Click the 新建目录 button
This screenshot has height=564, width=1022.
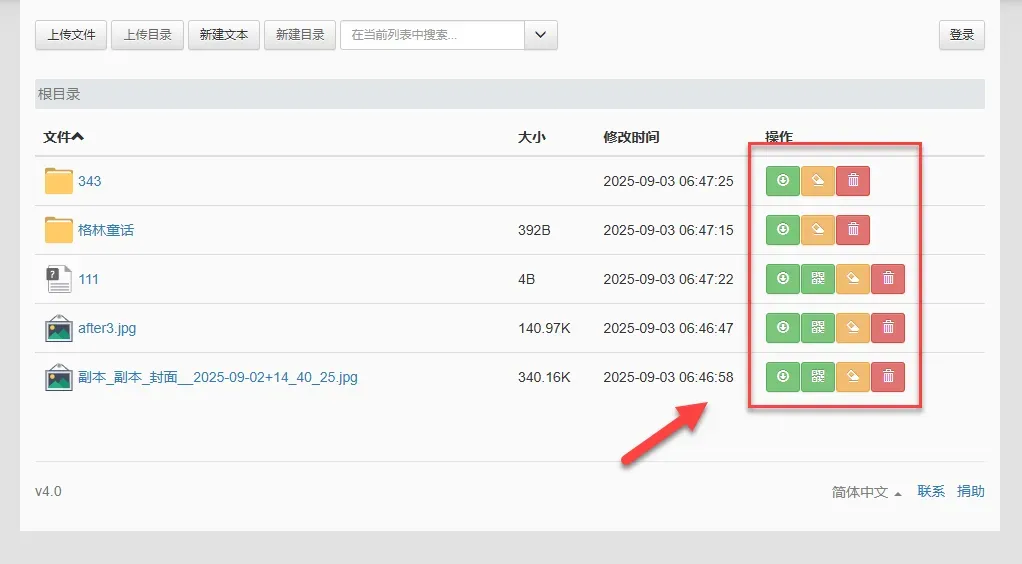coord(300,35)
